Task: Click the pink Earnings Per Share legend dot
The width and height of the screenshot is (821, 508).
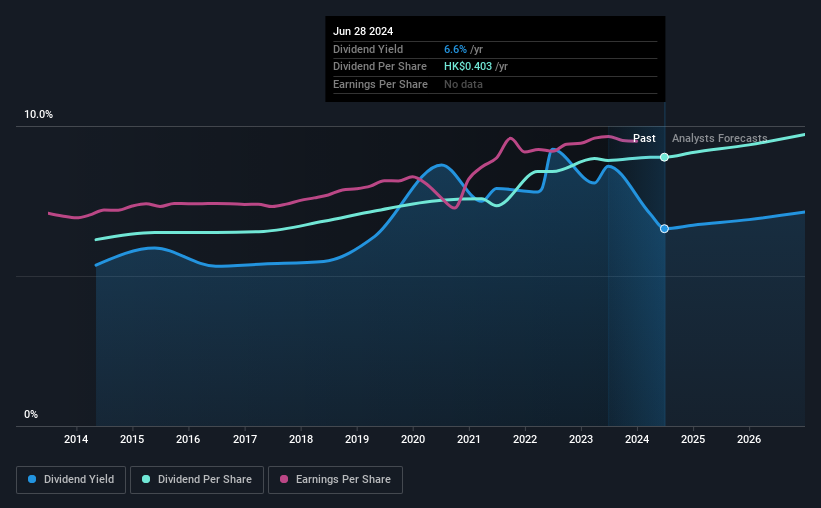Action: pyautogui.click(x=284, y=479)
